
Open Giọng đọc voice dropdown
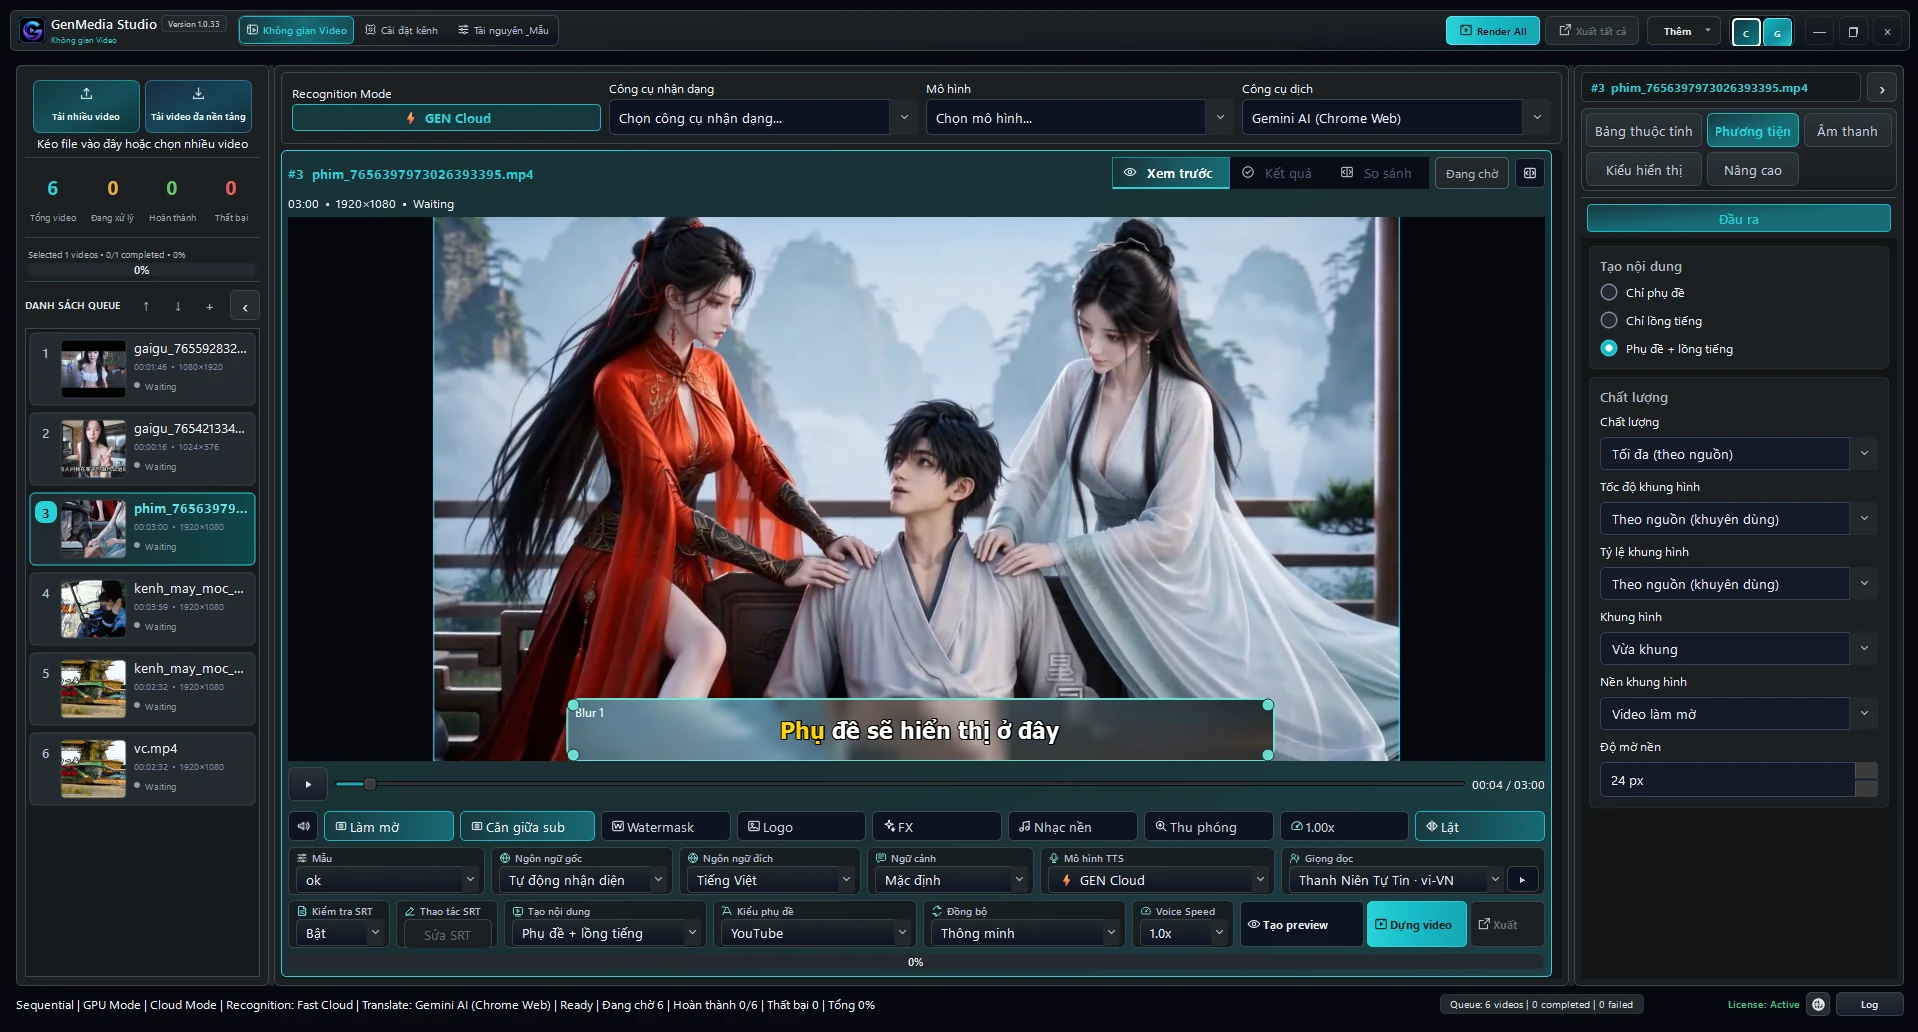[1394, 880]
